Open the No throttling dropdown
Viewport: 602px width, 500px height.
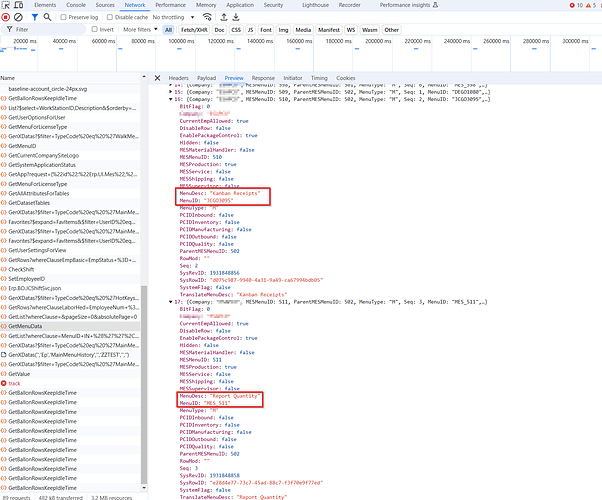point(173,17)
